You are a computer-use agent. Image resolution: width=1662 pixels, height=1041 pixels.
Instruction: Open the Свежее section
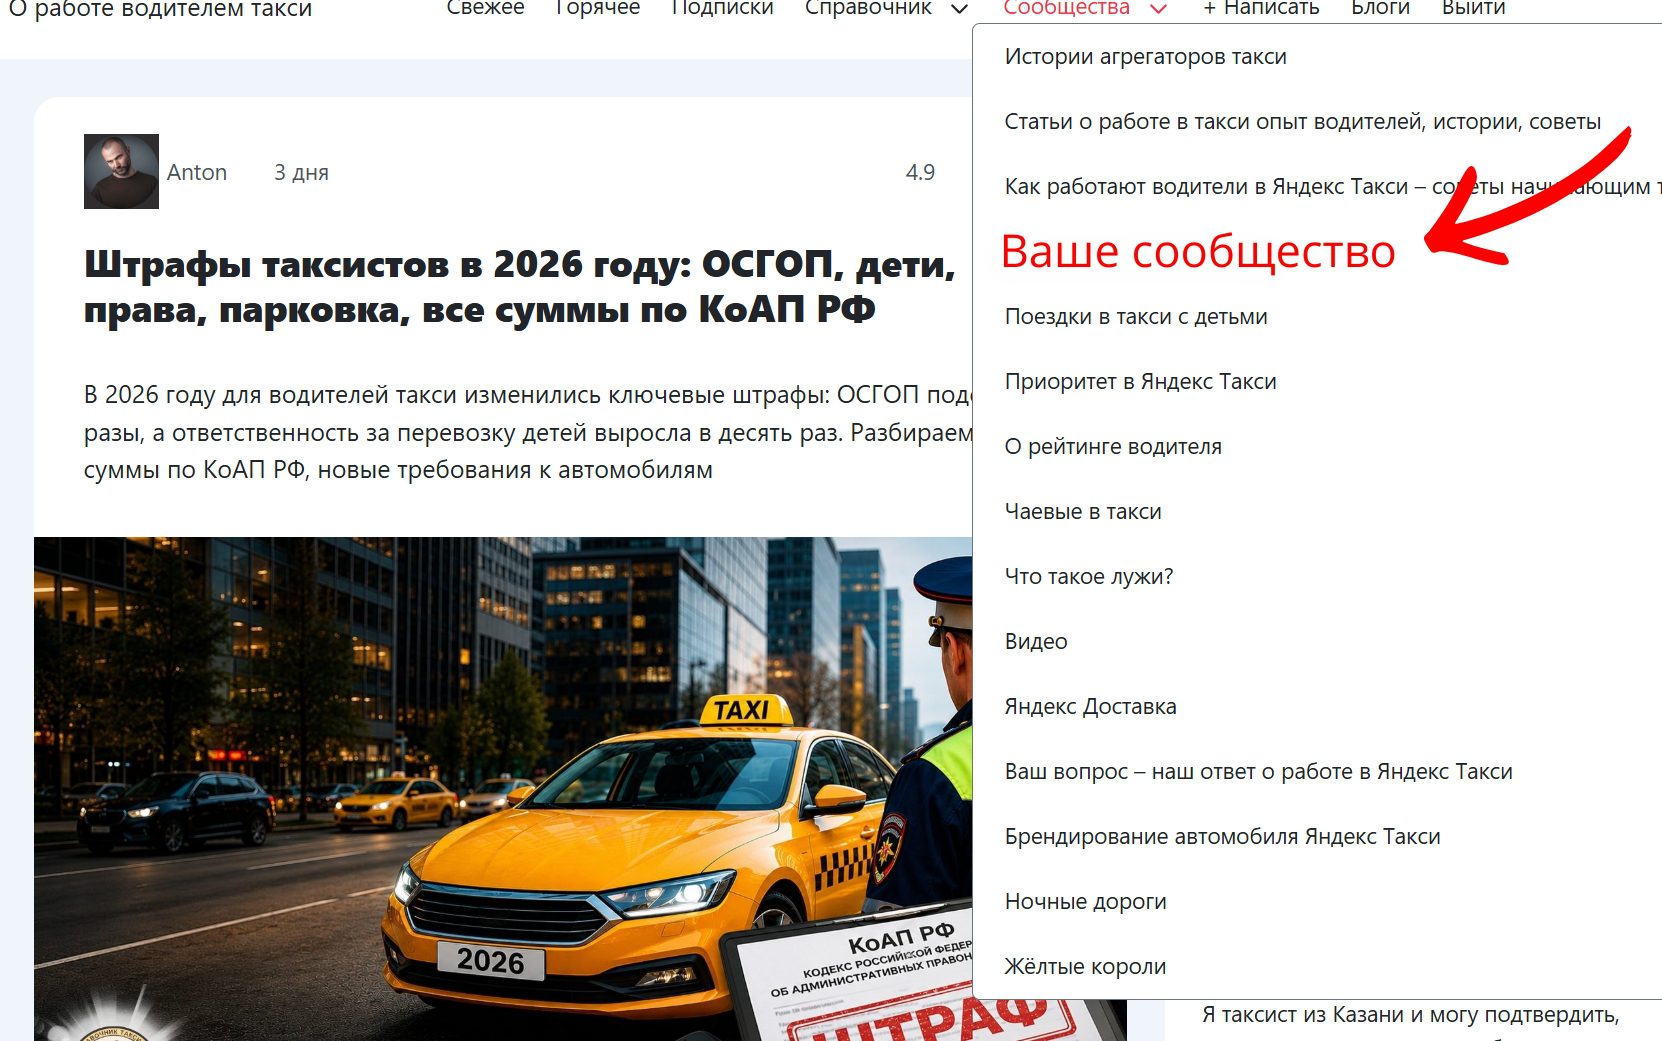pos(485,8)
